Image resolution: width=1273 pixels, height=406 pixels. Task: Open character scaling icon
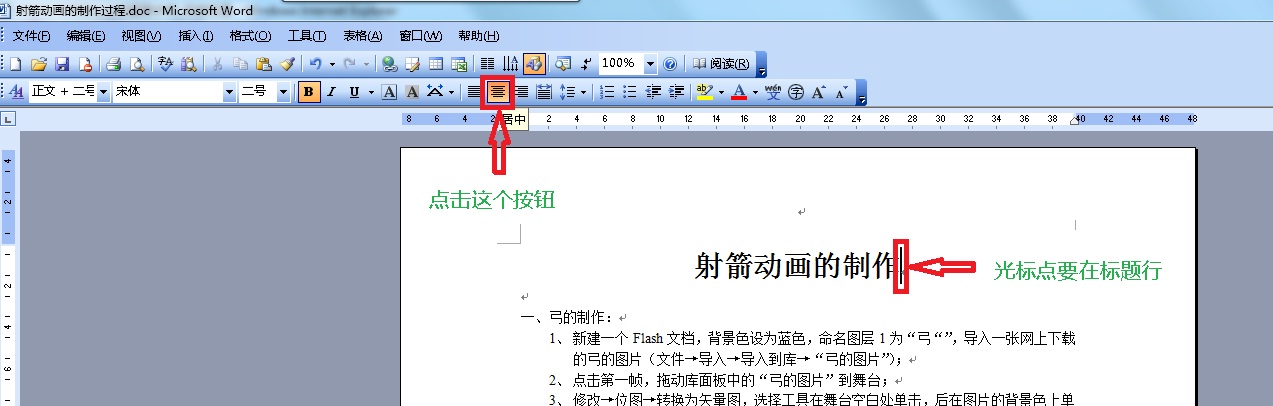pyautogui.click(x=433, y=92)
